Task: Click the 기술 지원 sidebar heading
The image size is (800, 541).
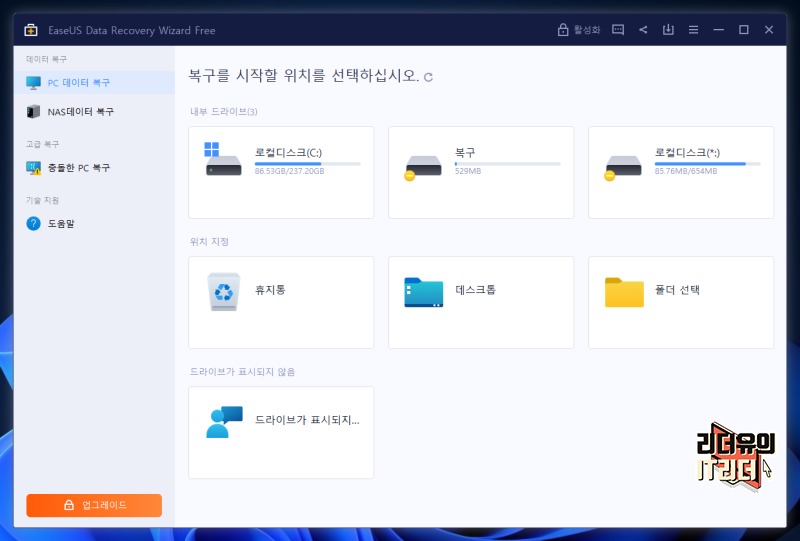Action: (42, 201)
